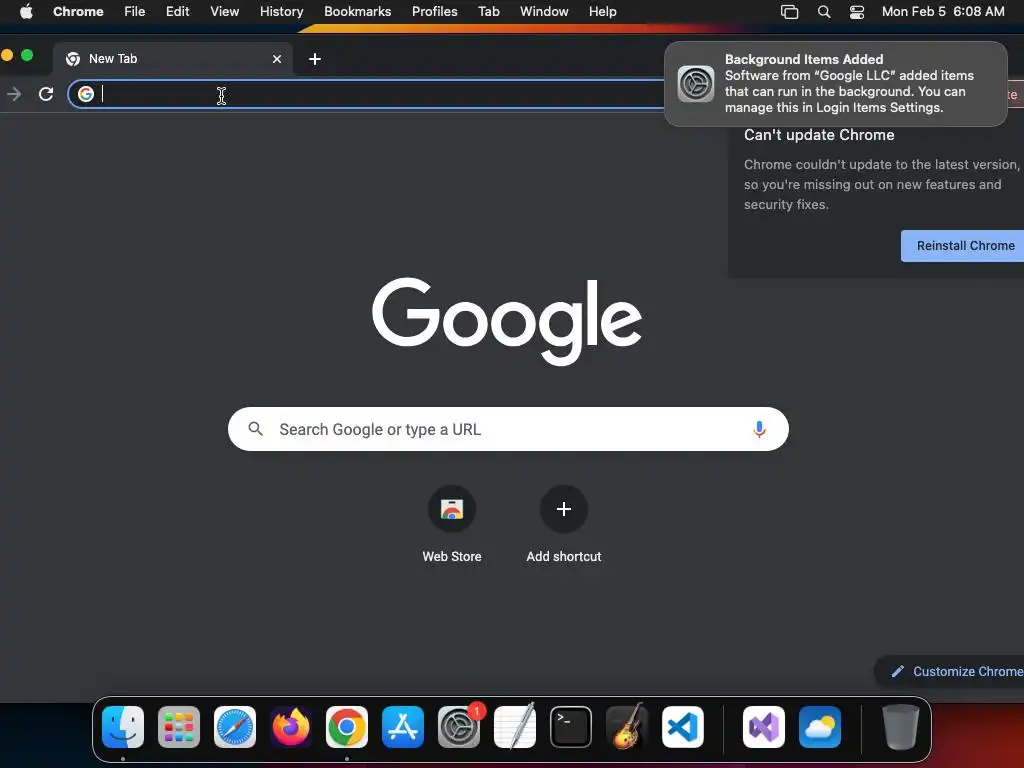Click the reload page icon
1024x768 pixels.
(x=46, y=94)
